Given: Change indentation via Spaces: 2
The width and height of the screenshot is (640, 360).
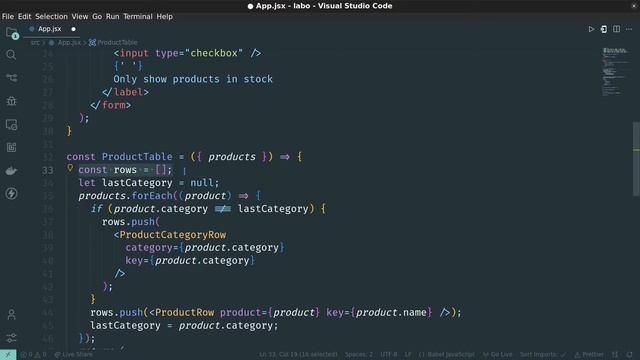Looking at the screenshot, I should tap(359, 355).
